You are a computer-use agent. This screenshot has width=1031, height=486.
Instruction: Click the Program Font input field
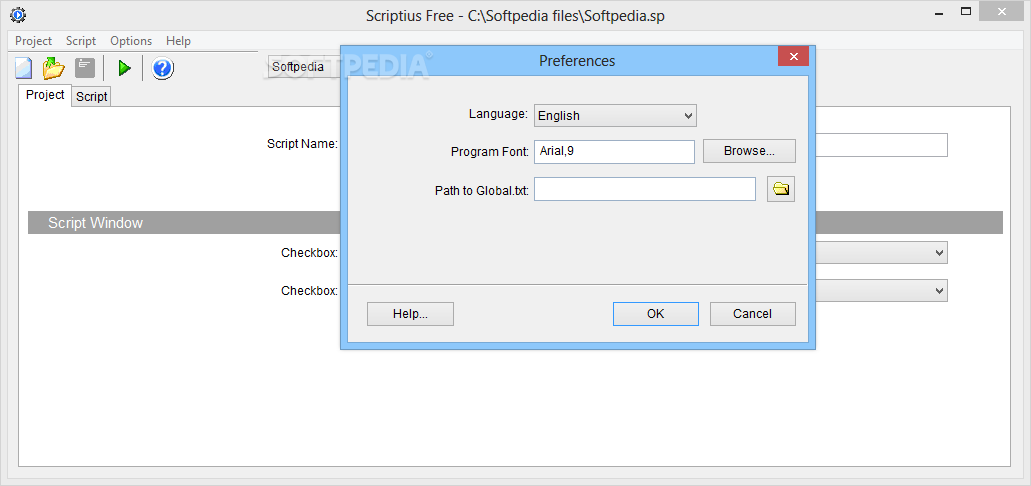(x=614, y=152)
